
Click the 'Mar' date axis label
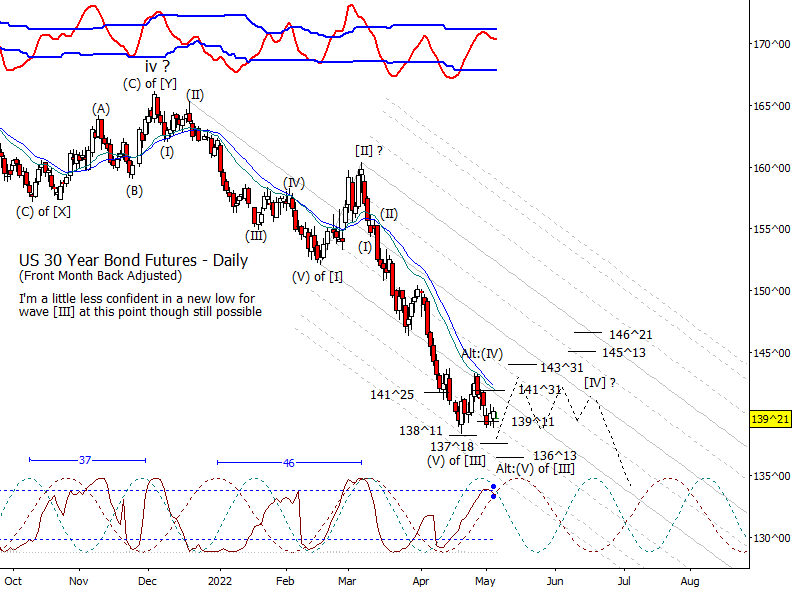coord(347,581)
